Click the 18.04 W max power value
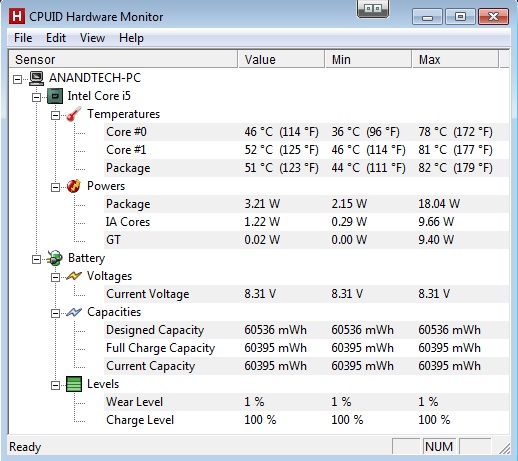Screen dimensions: 518x461 tap(439, 204)
